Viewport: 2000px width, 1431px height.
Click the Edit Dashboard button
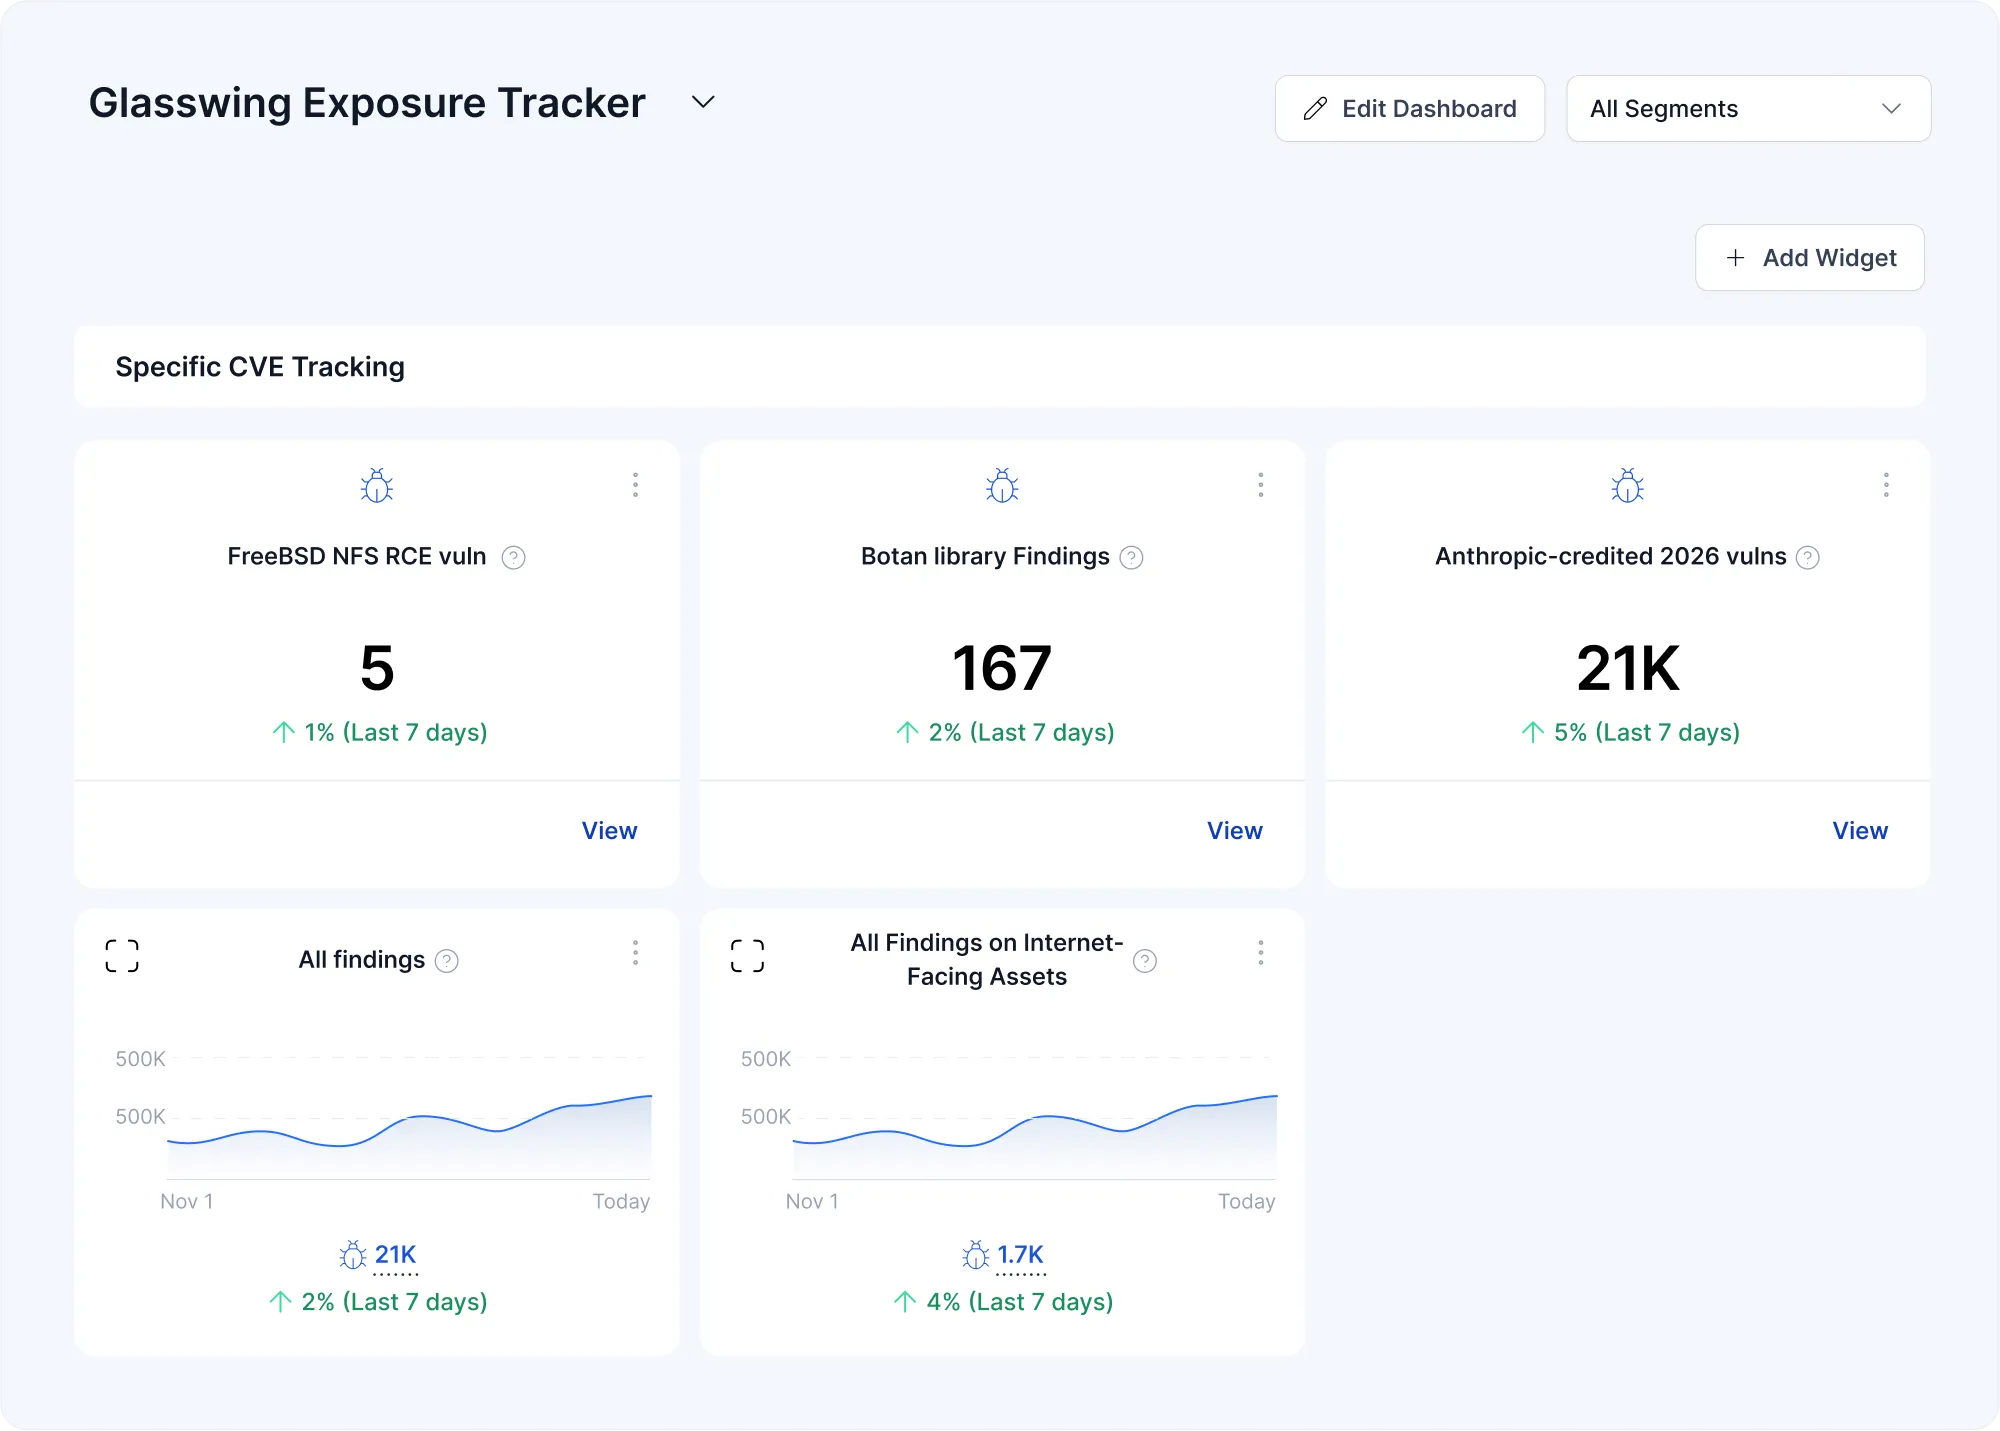[x=1409, y=109]
